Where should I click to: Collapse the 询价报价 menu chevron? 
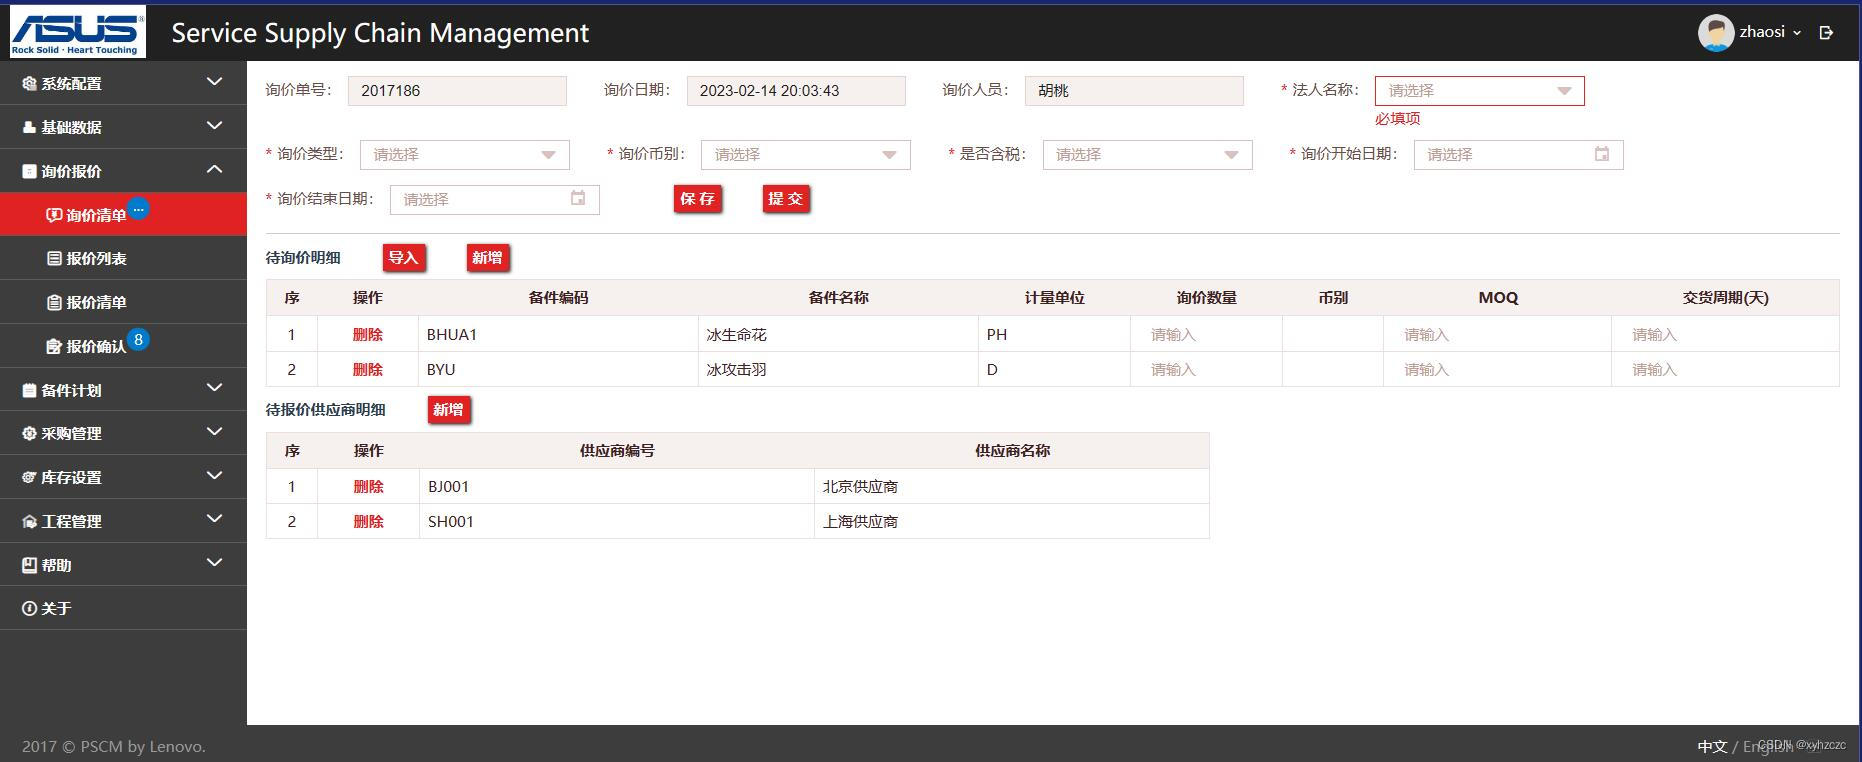[214, 170]
